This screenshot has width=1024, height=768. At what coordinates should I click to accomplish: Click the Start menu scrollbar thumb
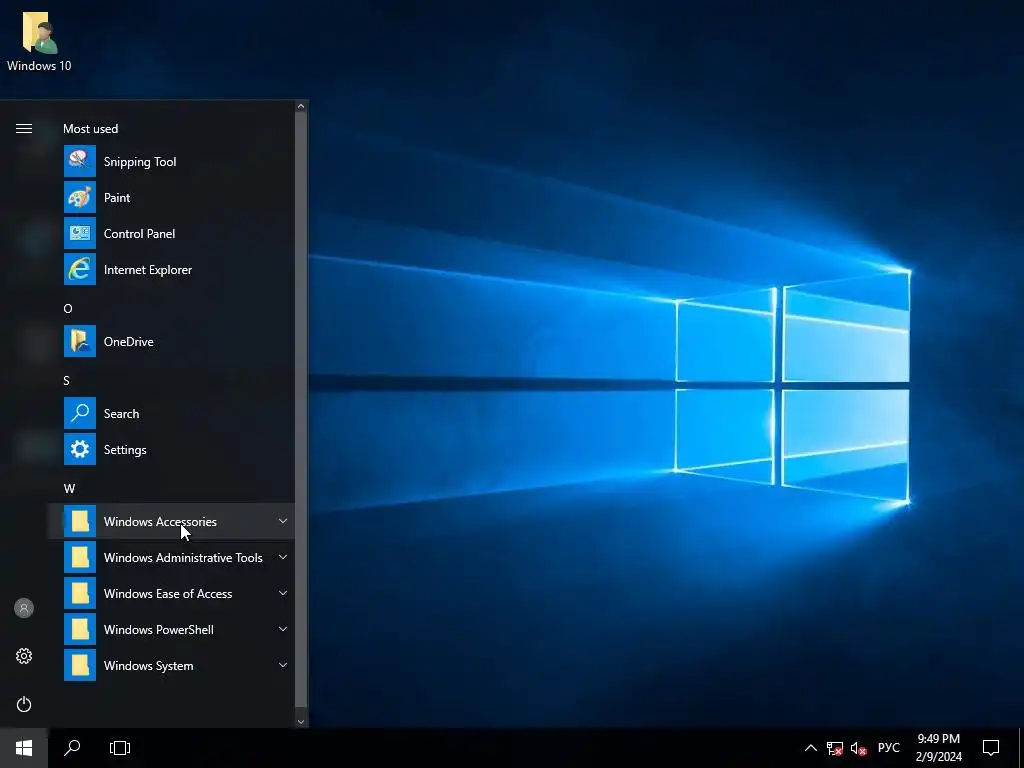(301, 409)
